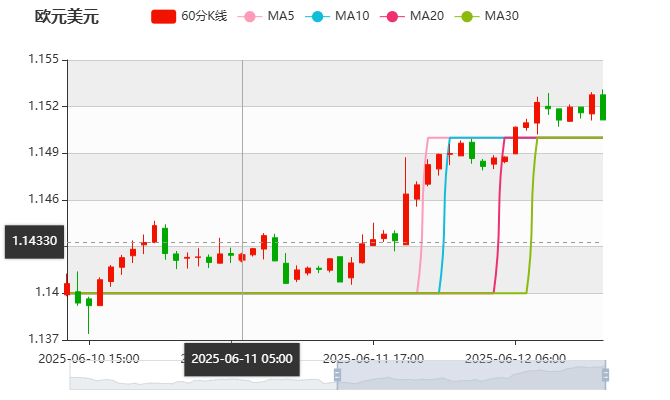Click the 2025-06-11 05:00 axis pointer label

click(242, 358)
